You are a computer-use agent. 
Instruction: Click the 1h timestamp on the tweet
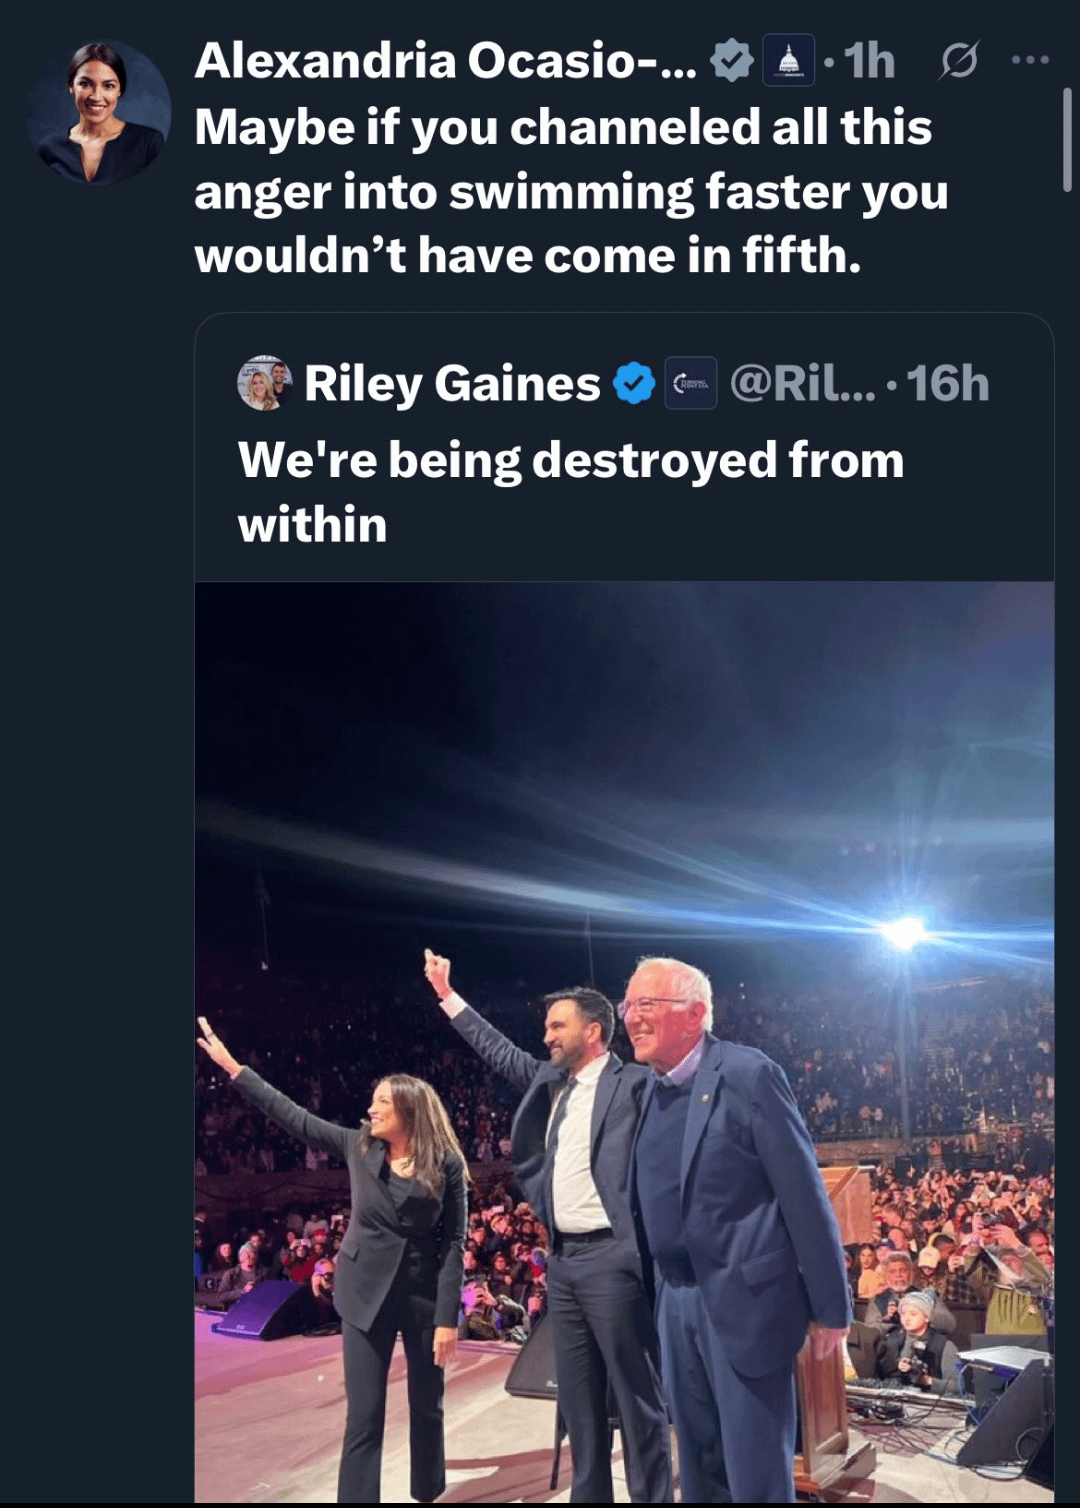point(869,61)
